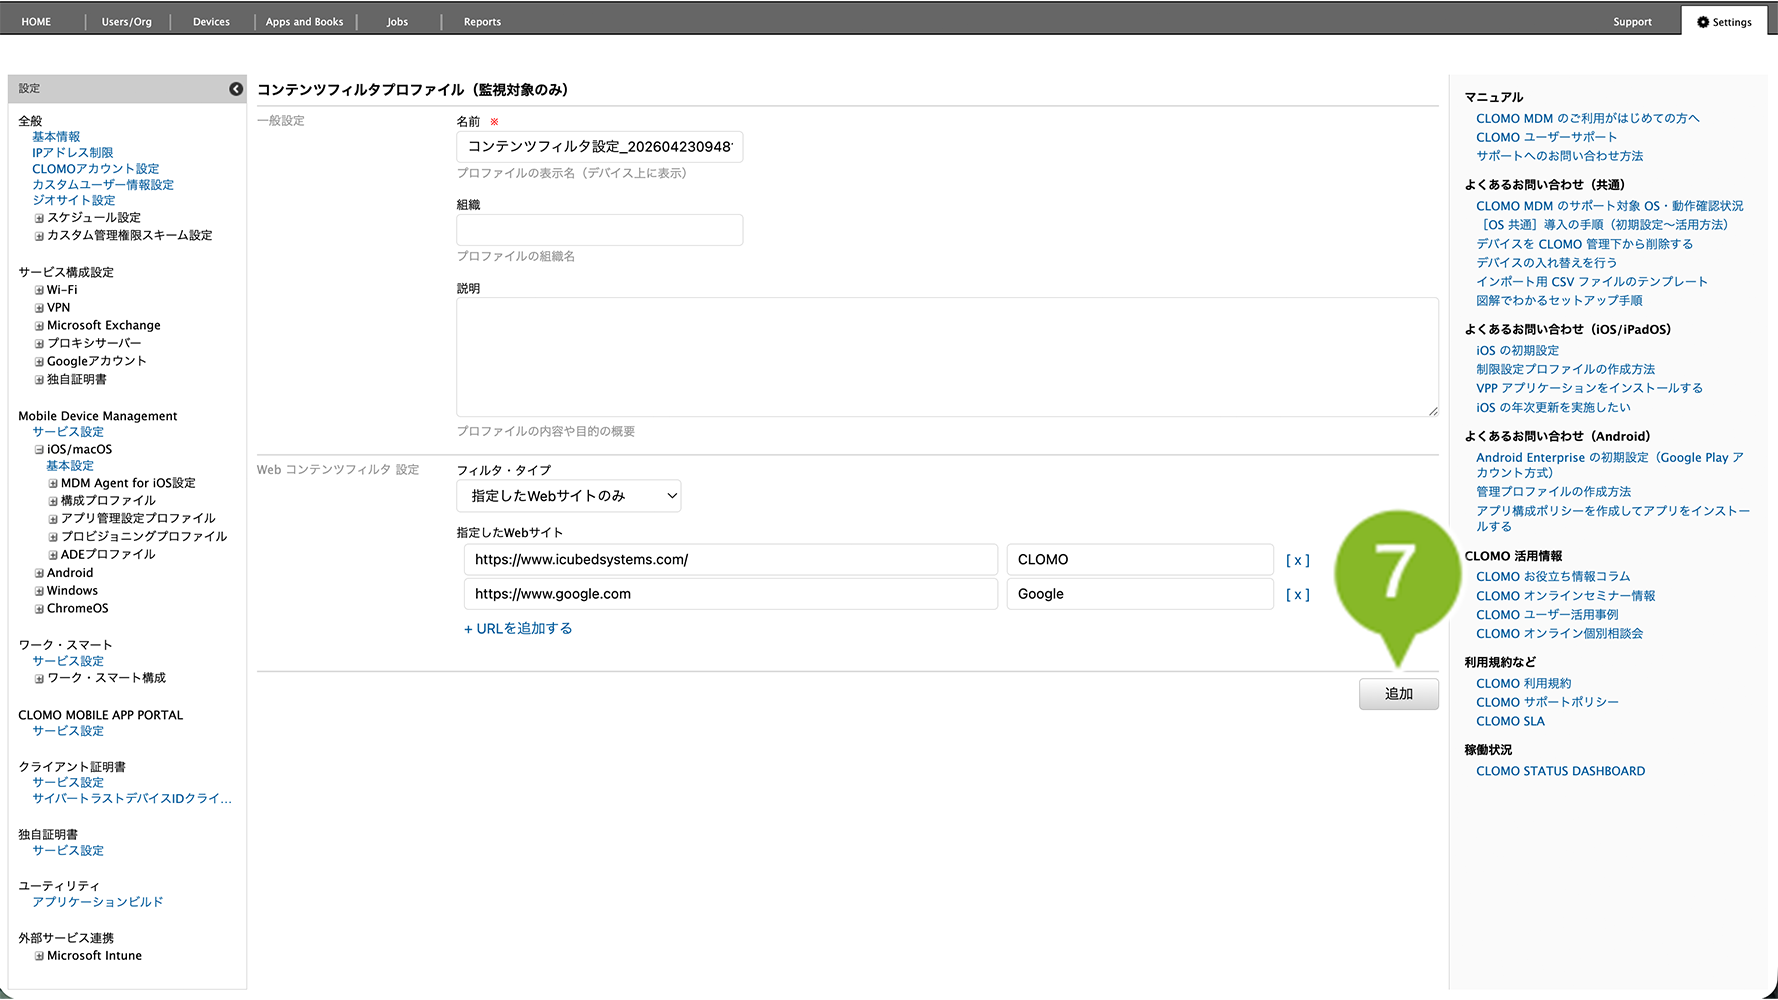The image size is (1778, 1000).
Task: Expand the Android tree node
Action: [x=39, y=574]
